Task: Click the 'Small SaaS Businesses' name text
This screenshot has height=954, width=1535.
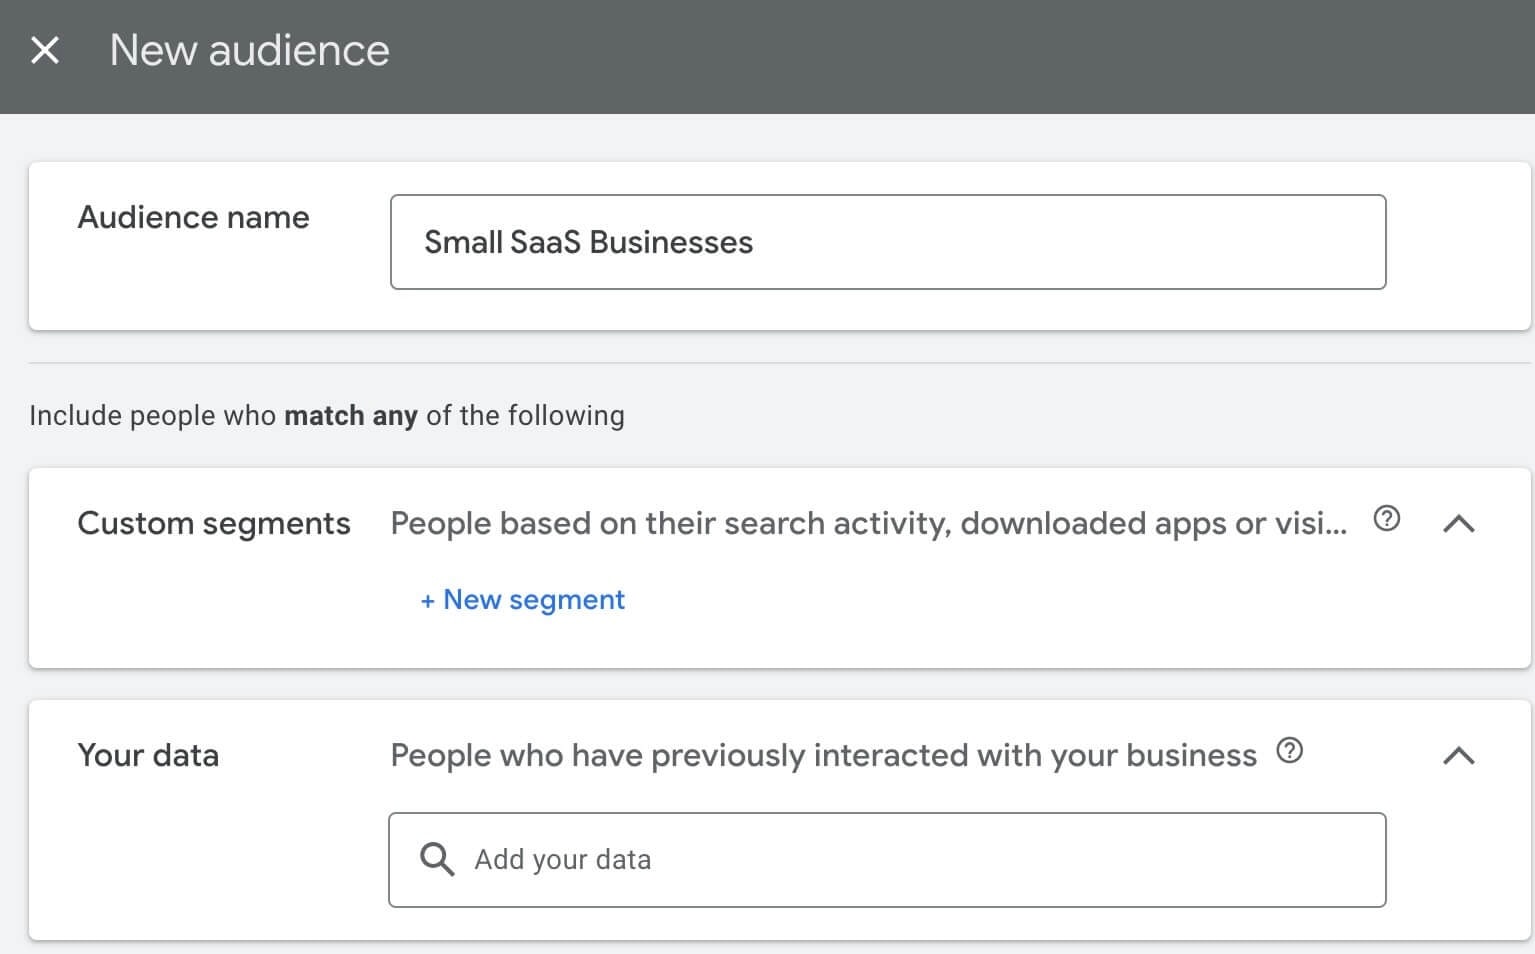Action: [x=588, y=242]
